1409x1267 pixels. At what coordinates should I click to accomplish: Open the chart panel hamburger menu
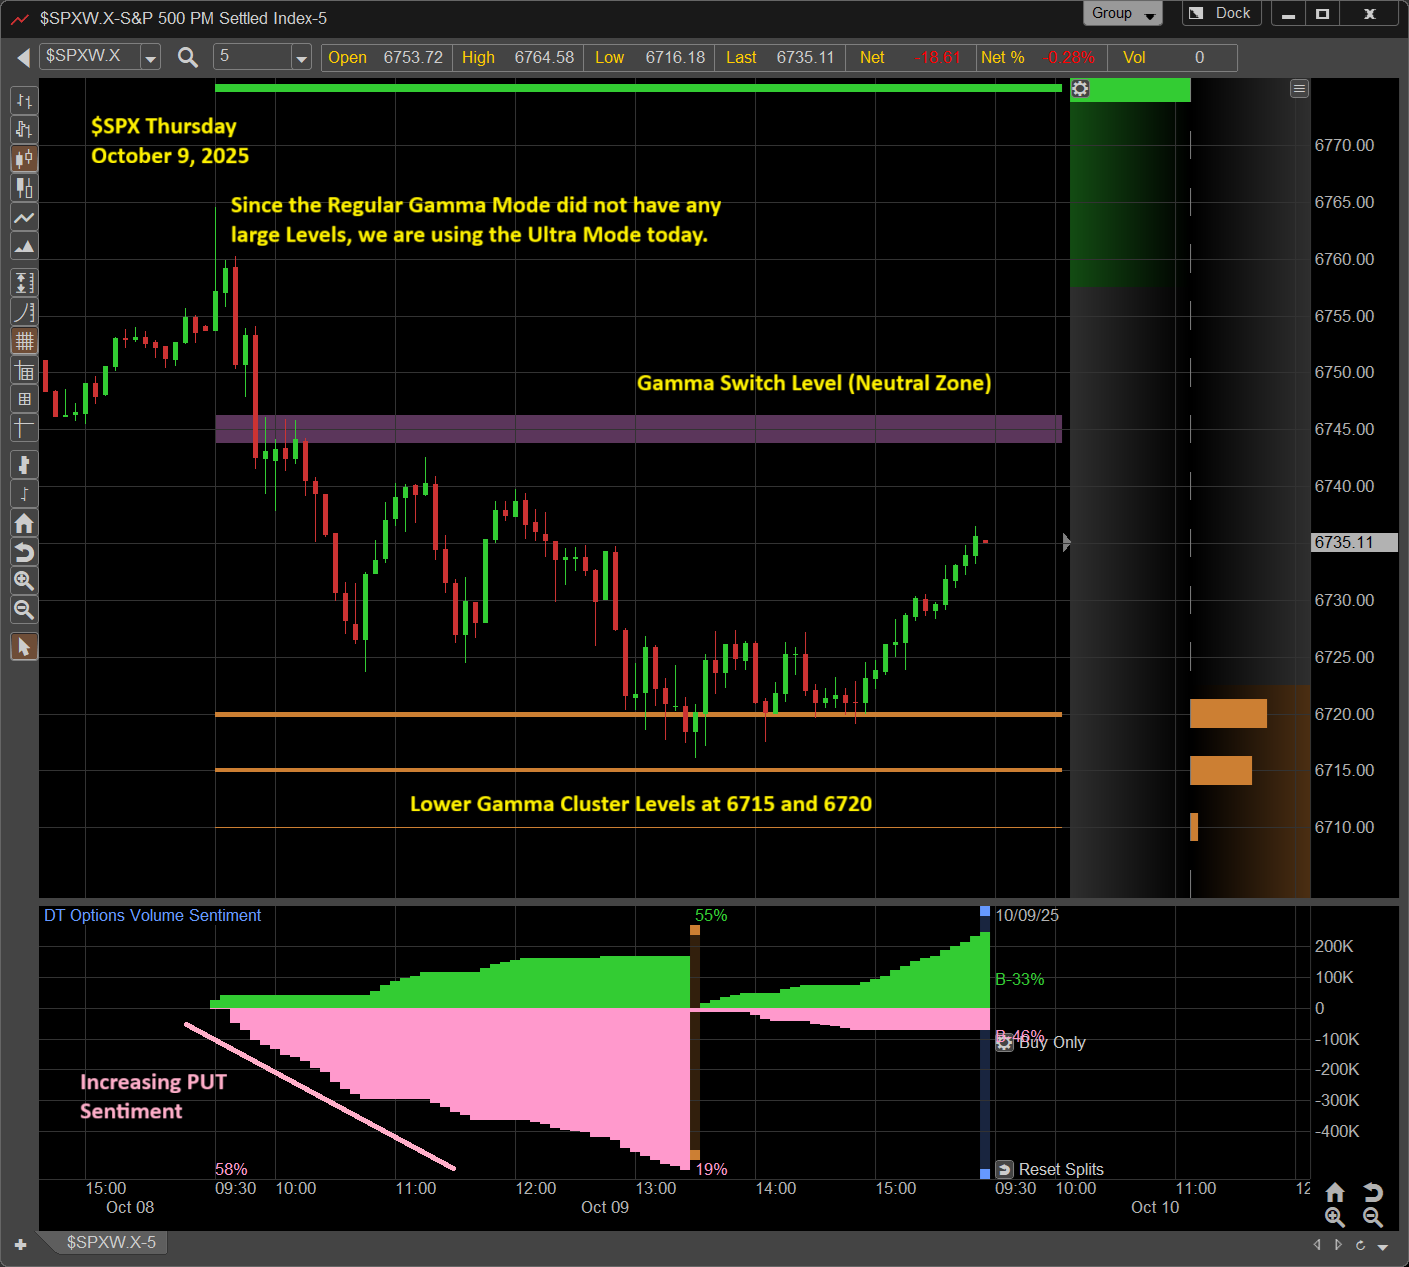click(1299, 89)
